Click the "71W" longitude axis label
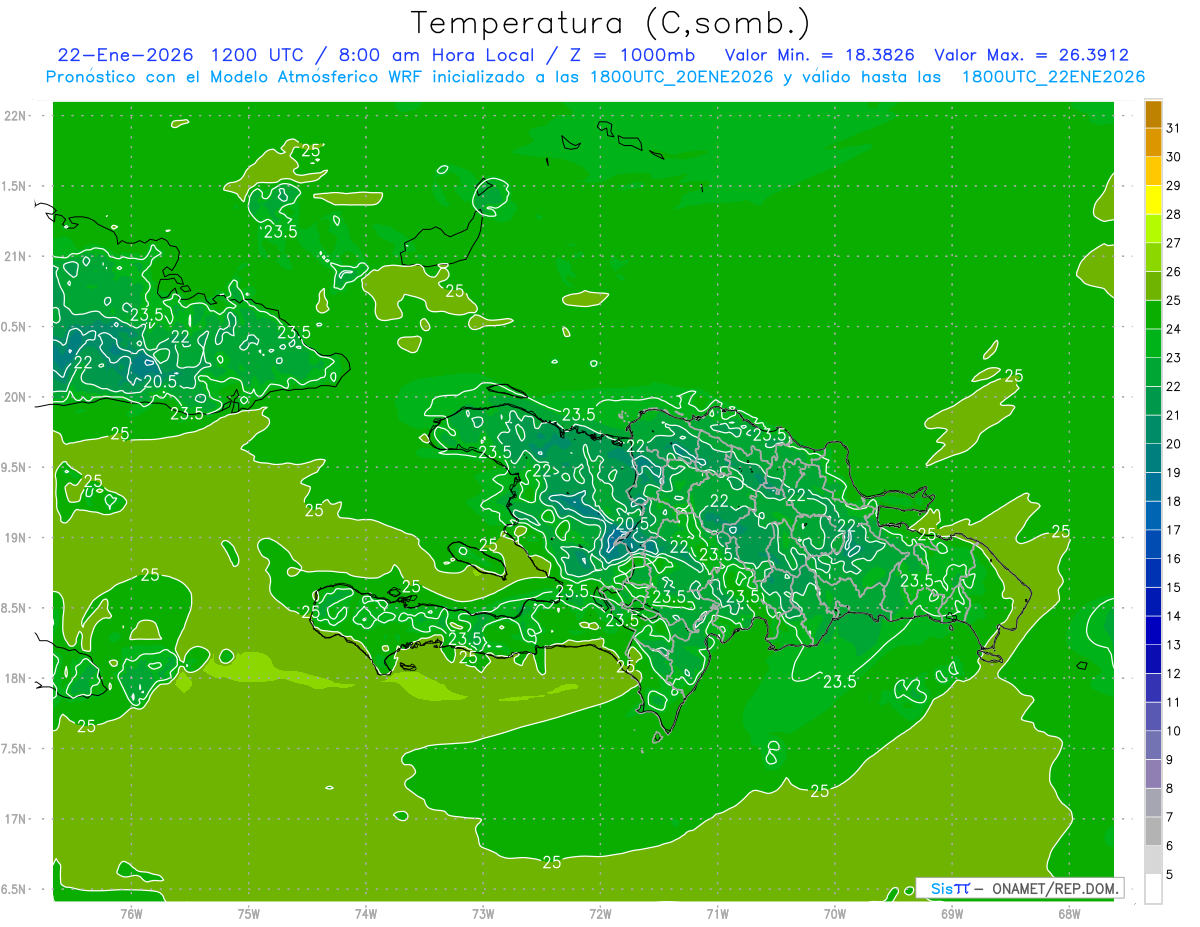1200x927 pixels. (x=717, y=913)
